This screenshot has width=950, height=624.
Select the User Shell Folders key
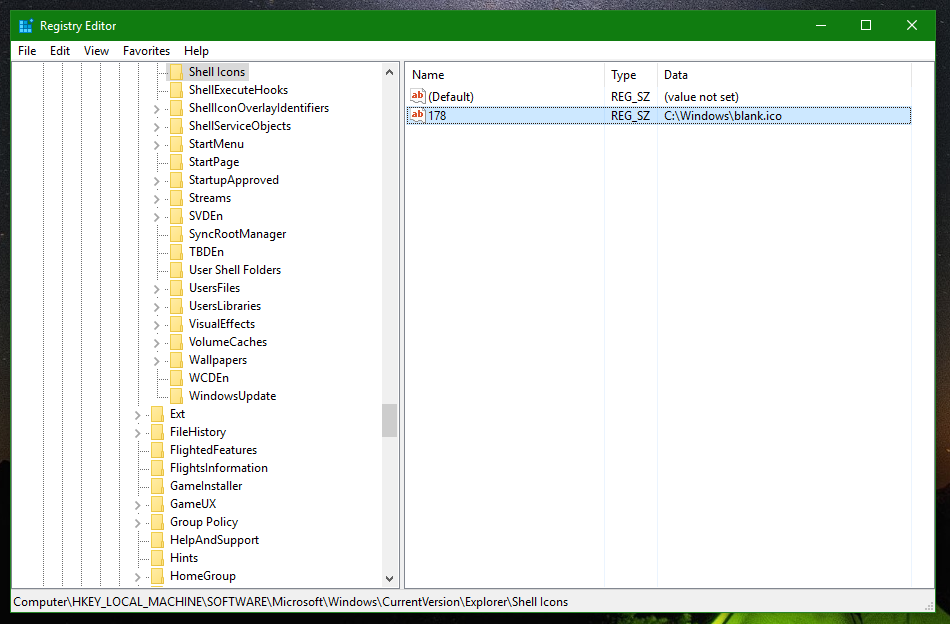(x=234, y=270)
